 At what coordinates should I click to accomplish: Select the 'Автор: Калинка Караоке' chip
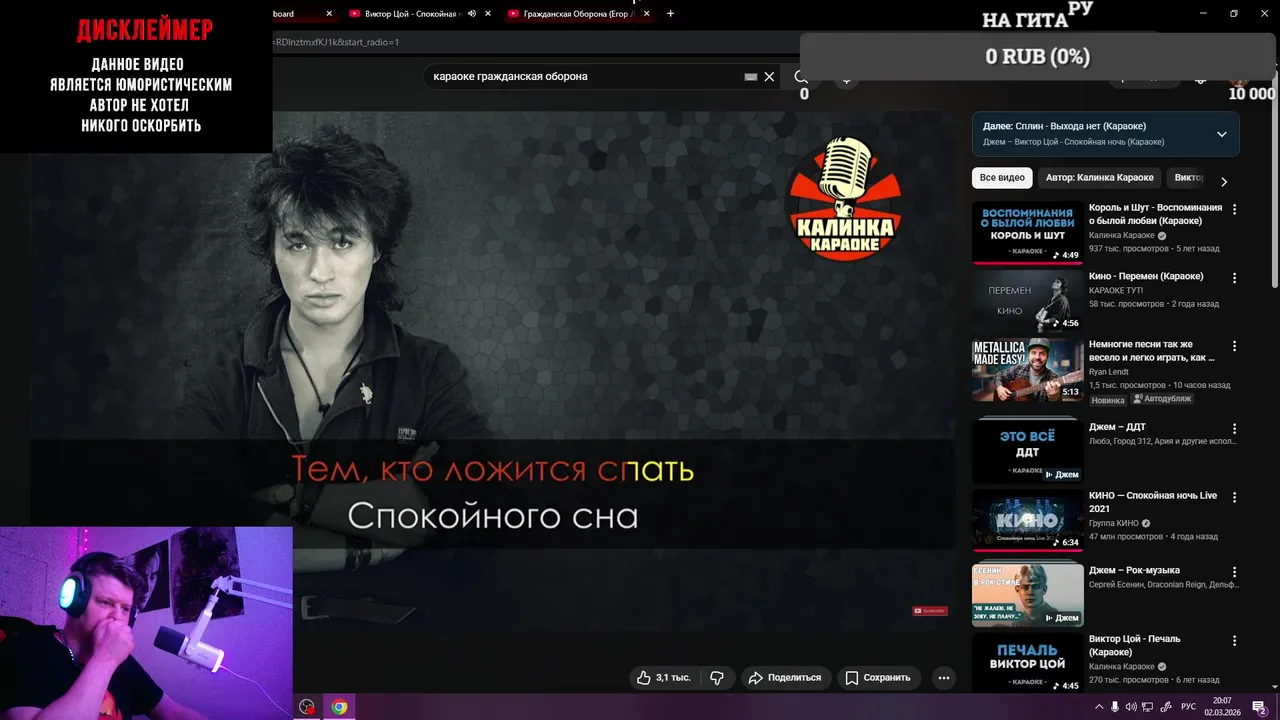tap(1099, 178)
